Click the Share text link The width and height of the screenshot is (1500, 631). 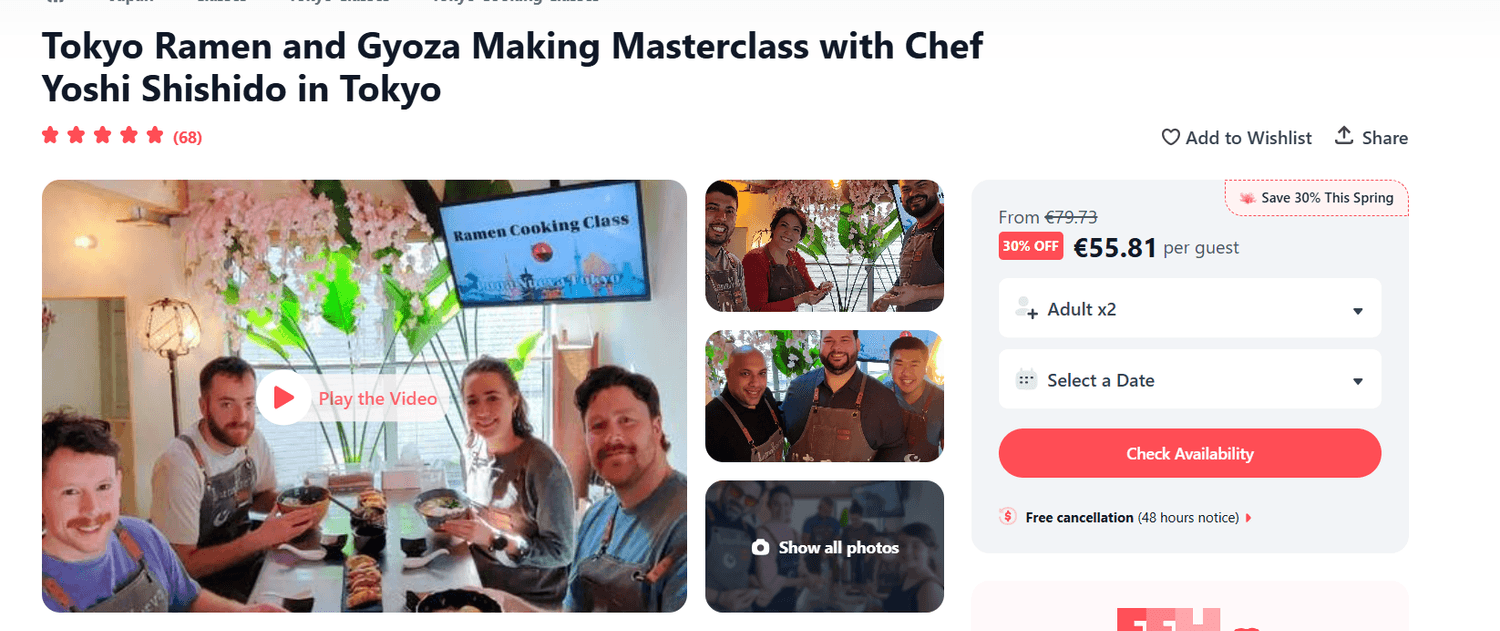click(x=1385, y=138)
